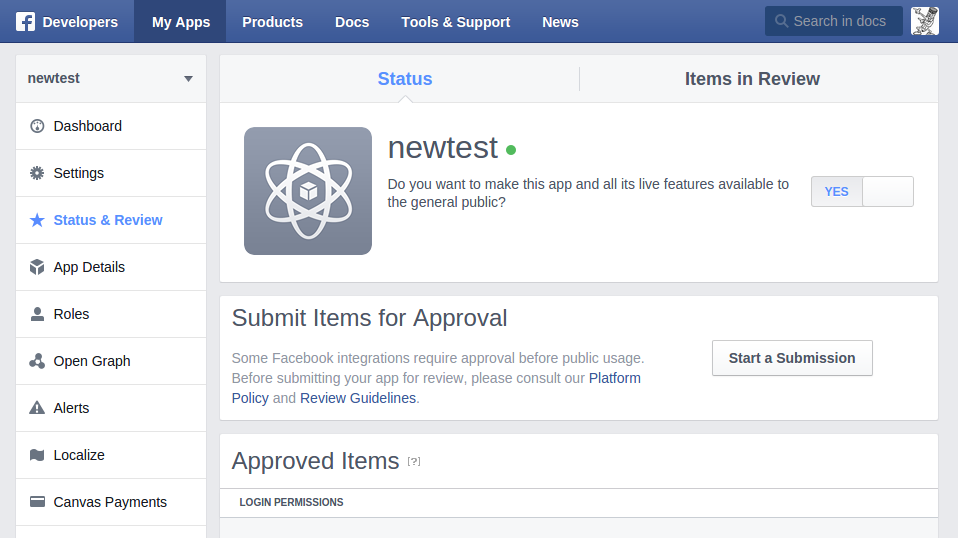Click the Facebook logo icon
The height and width of the screenshot is (538, 958).
tap(25, 22)
